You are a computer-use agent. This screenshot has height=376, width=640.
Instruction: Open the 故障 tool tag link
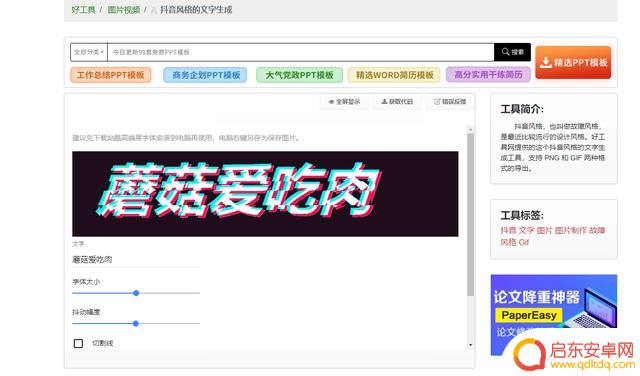coord(597,231)
